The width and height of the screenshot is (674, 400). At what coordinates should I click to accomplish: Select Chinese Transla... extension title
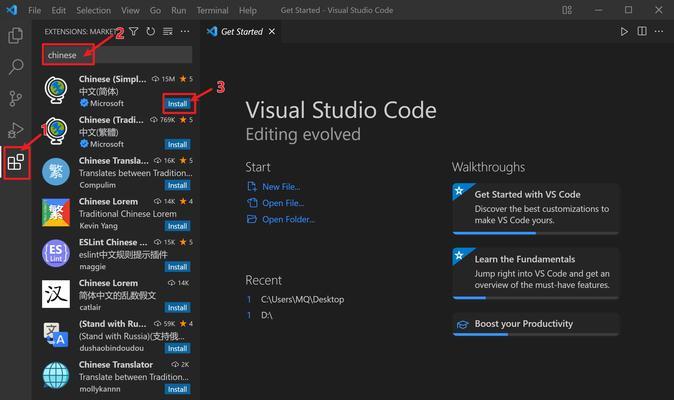(x=114, y=161)
